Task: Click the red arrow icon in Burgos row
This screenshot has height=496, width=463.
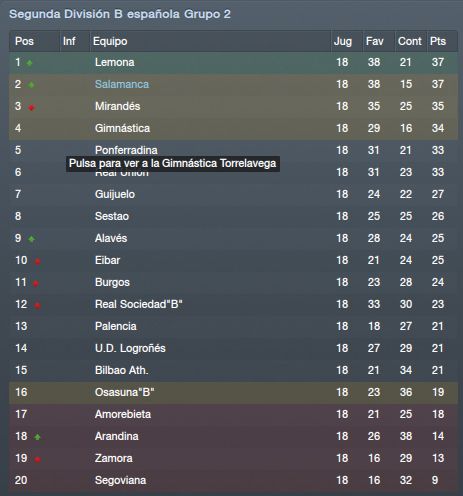Action: [x=36, y=283]
